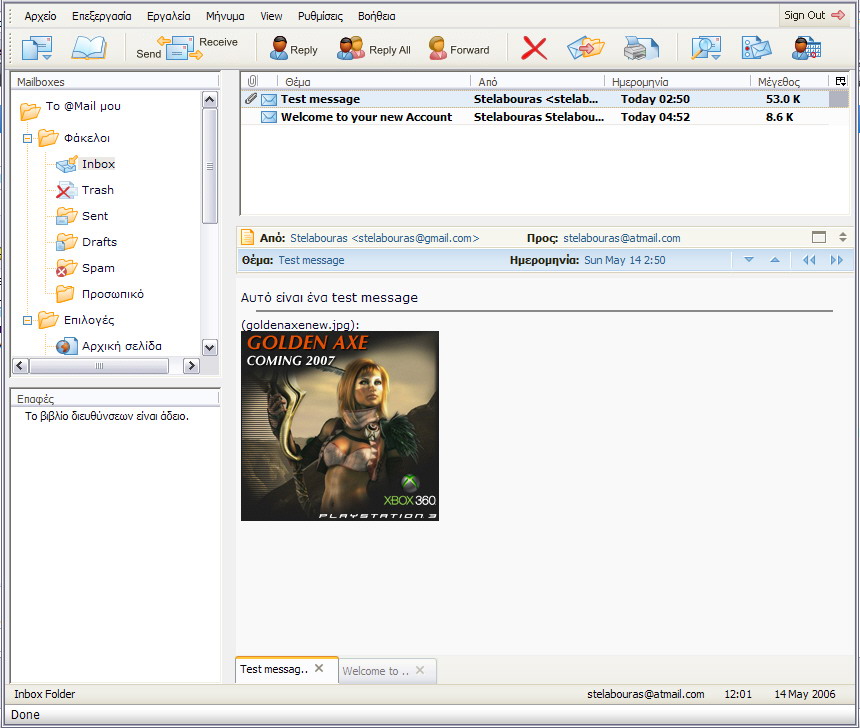
Task: Open the address book icon in toolbar
Action: click(x=88, y=48)
